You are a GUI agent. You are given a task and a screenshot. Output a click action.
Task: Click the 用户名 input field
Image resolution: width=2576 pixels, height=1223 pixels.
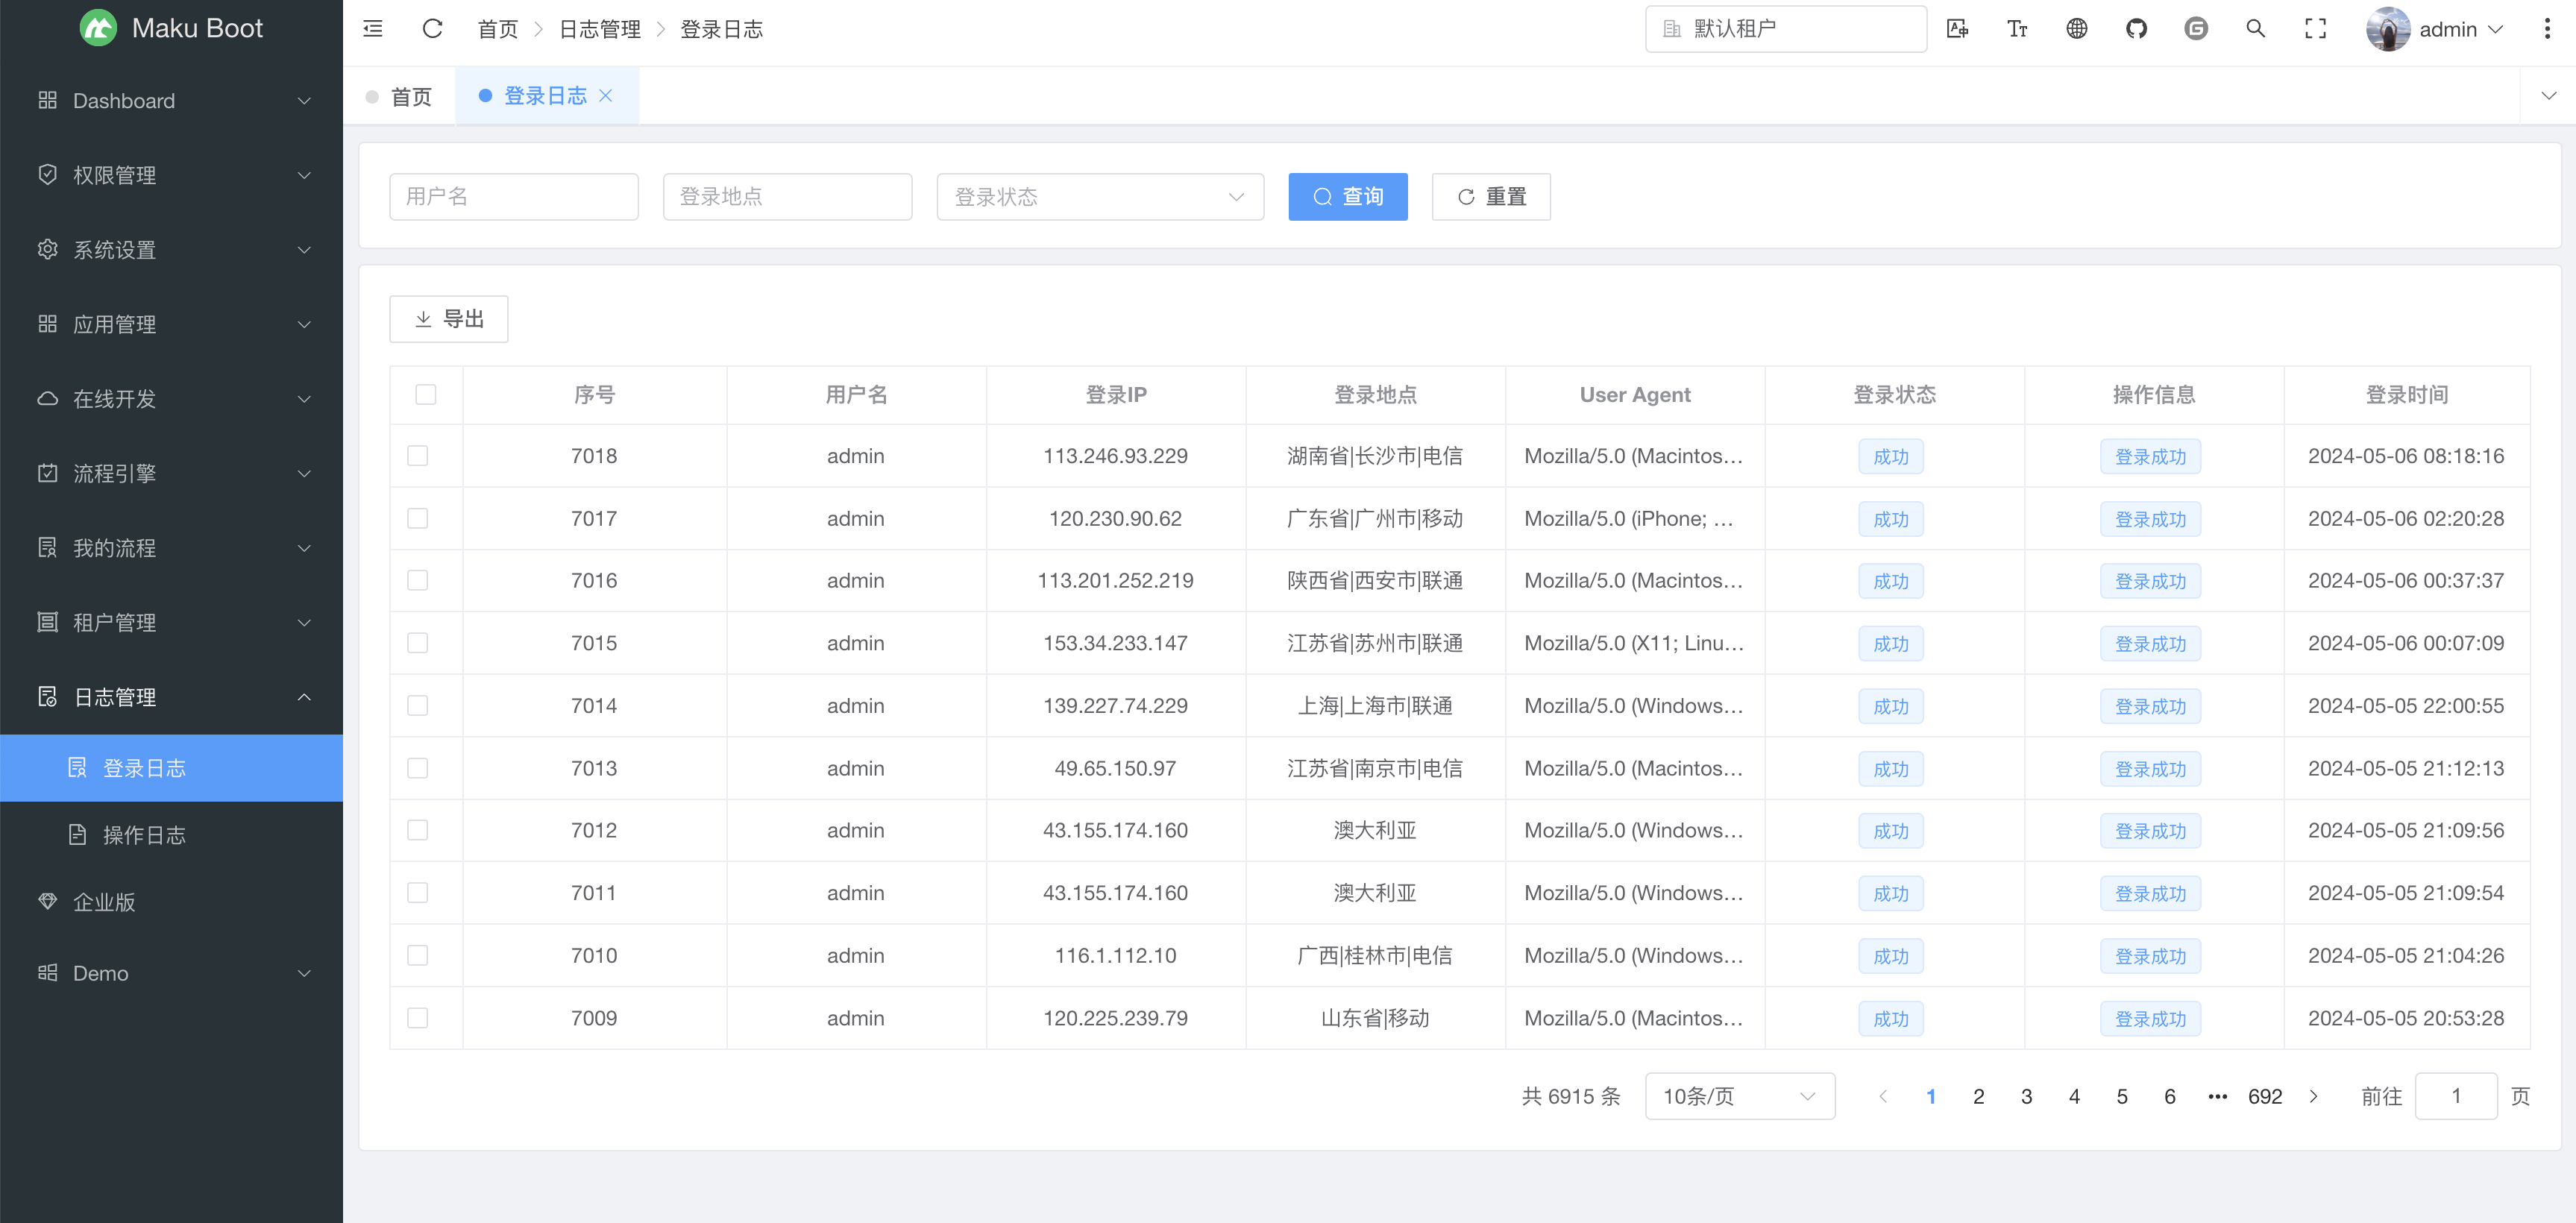(513, 197)
